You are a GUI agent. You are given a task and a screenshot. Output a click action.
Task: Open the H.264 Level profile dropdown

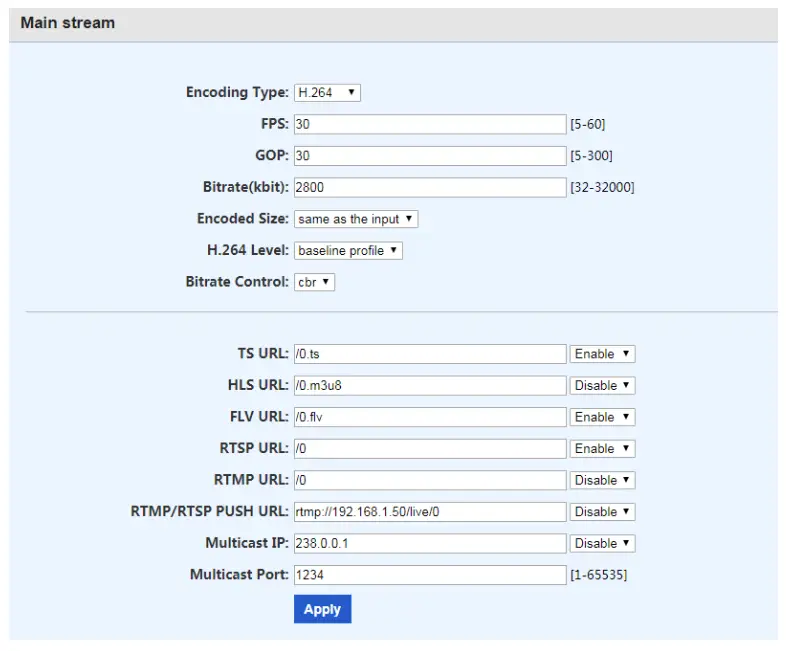click(x=348, y=251)
